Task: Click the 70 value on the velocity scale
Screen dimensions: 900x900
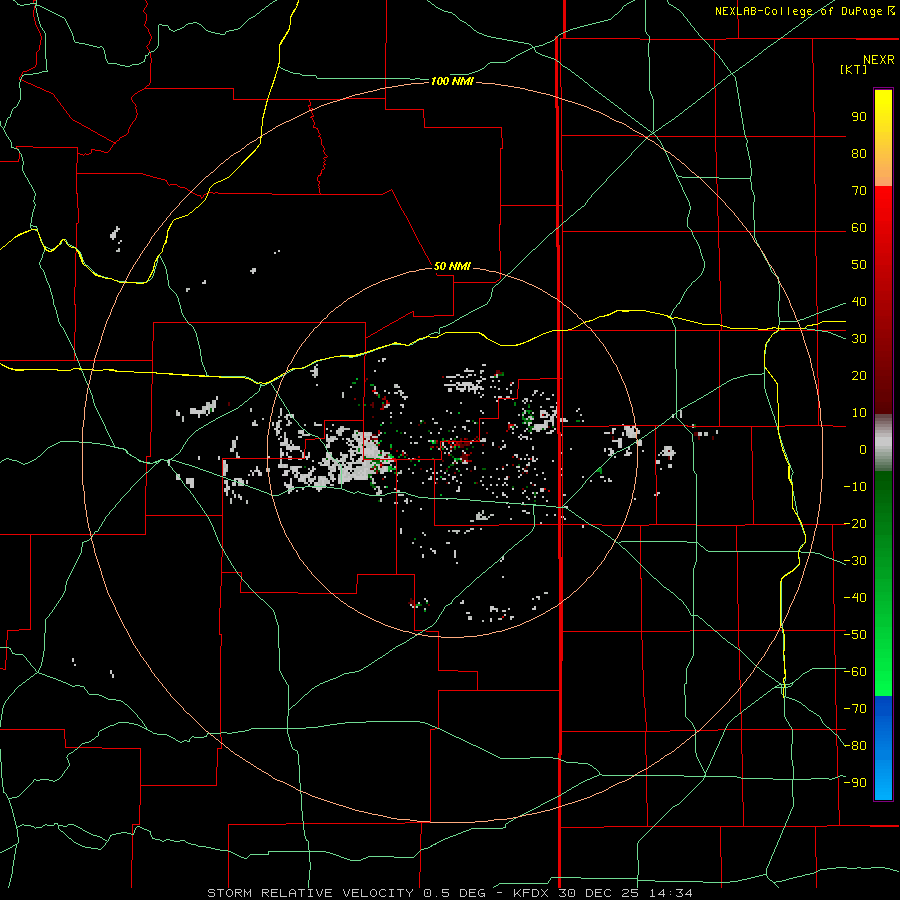Action: point(859,191)
